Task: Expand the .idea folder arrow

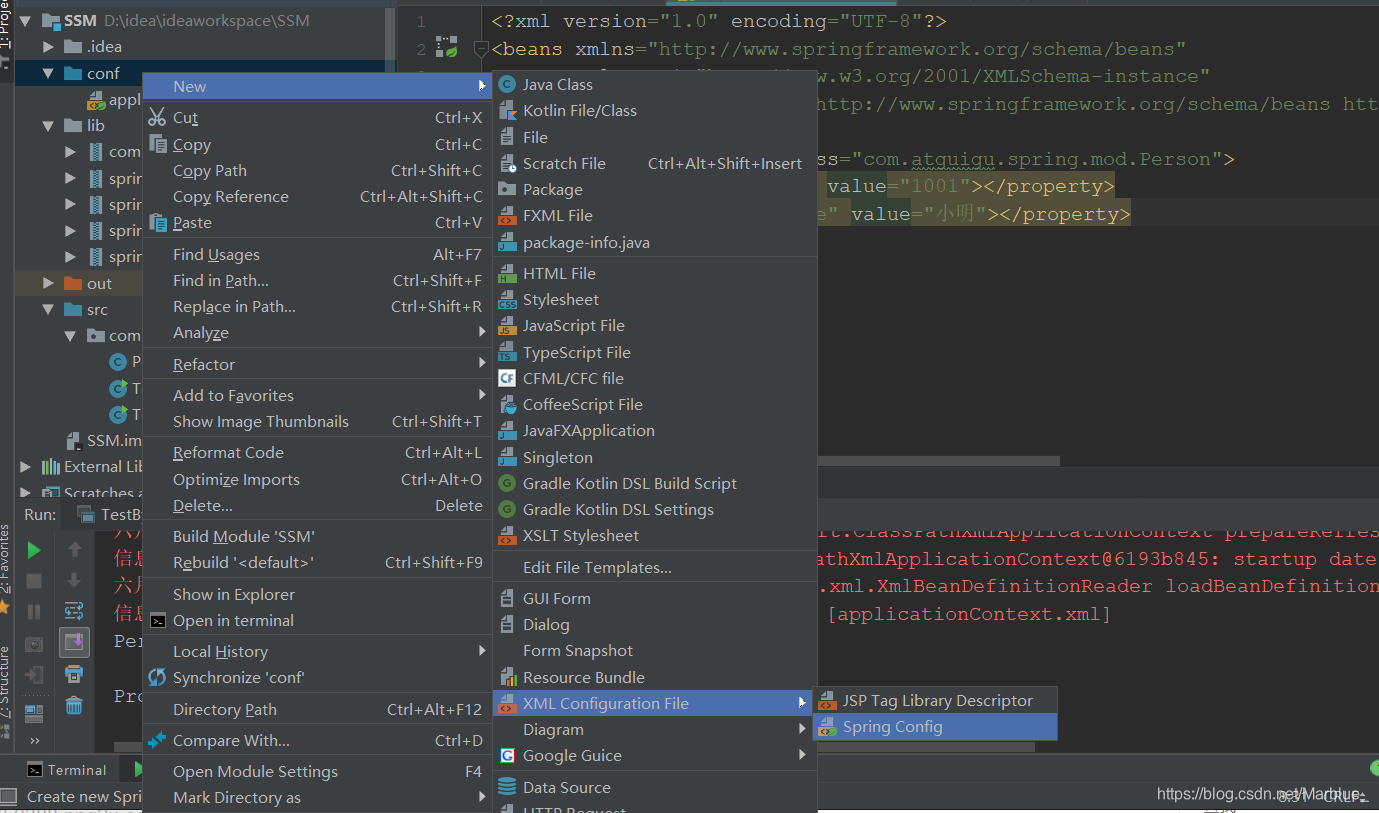Action: 49,46
